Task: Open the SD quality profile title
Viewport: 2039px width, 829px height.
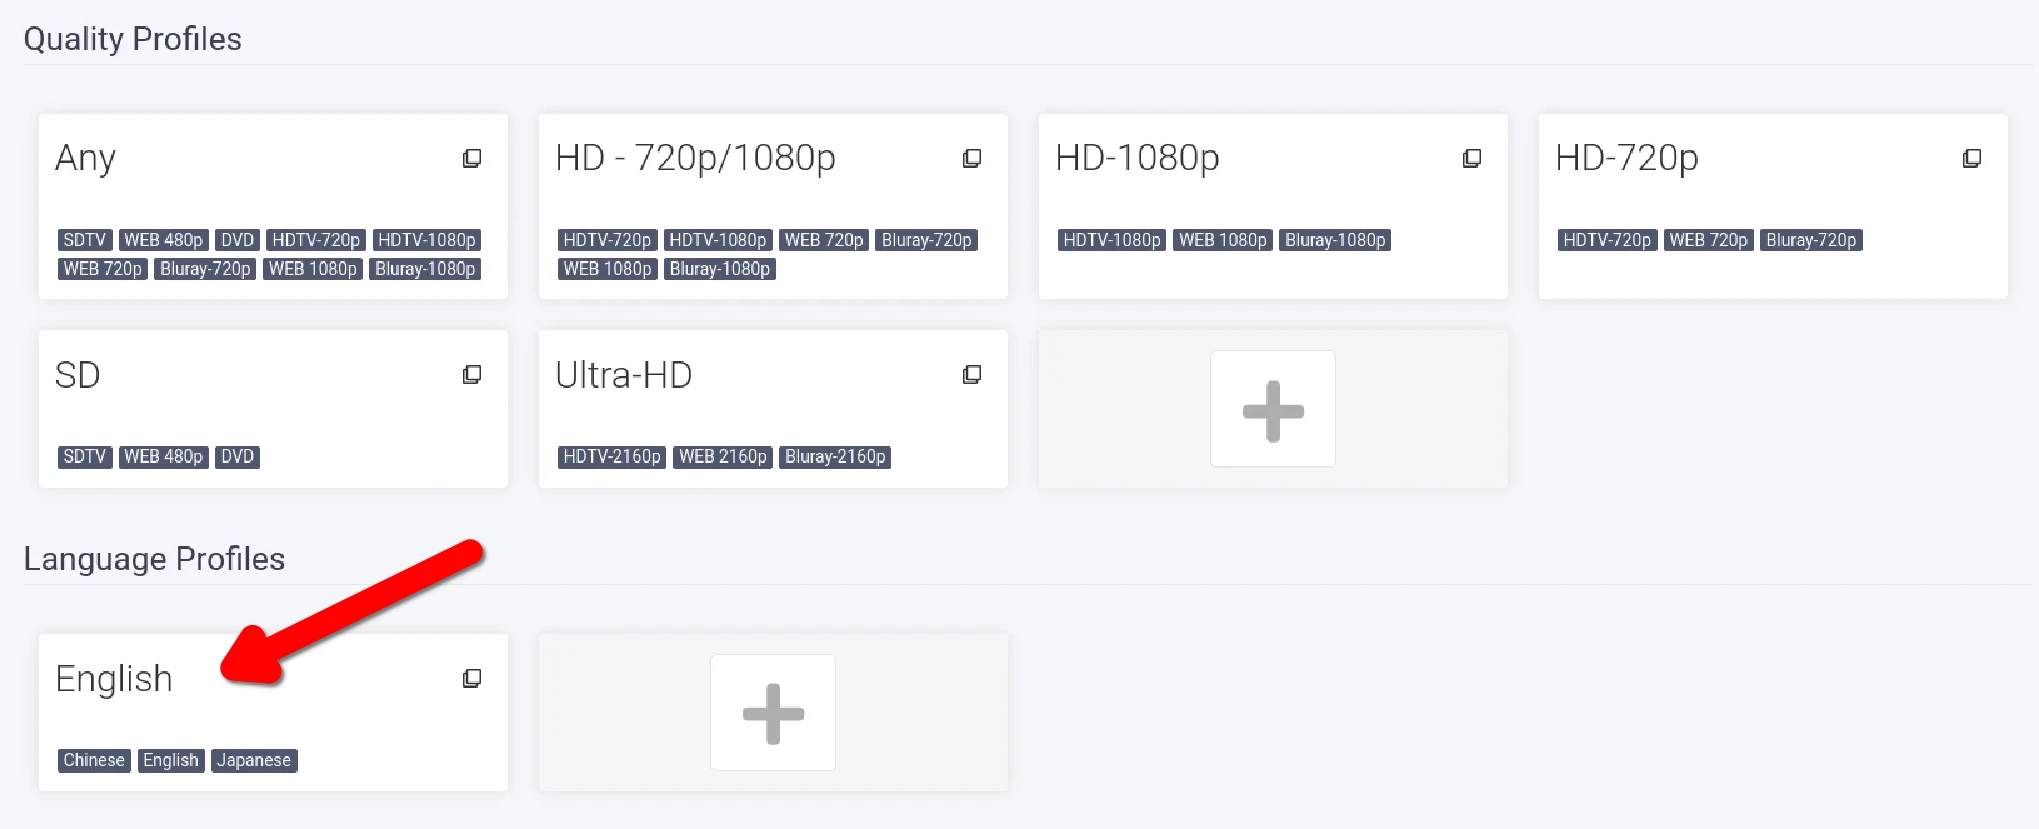Action: pos(77,376)
